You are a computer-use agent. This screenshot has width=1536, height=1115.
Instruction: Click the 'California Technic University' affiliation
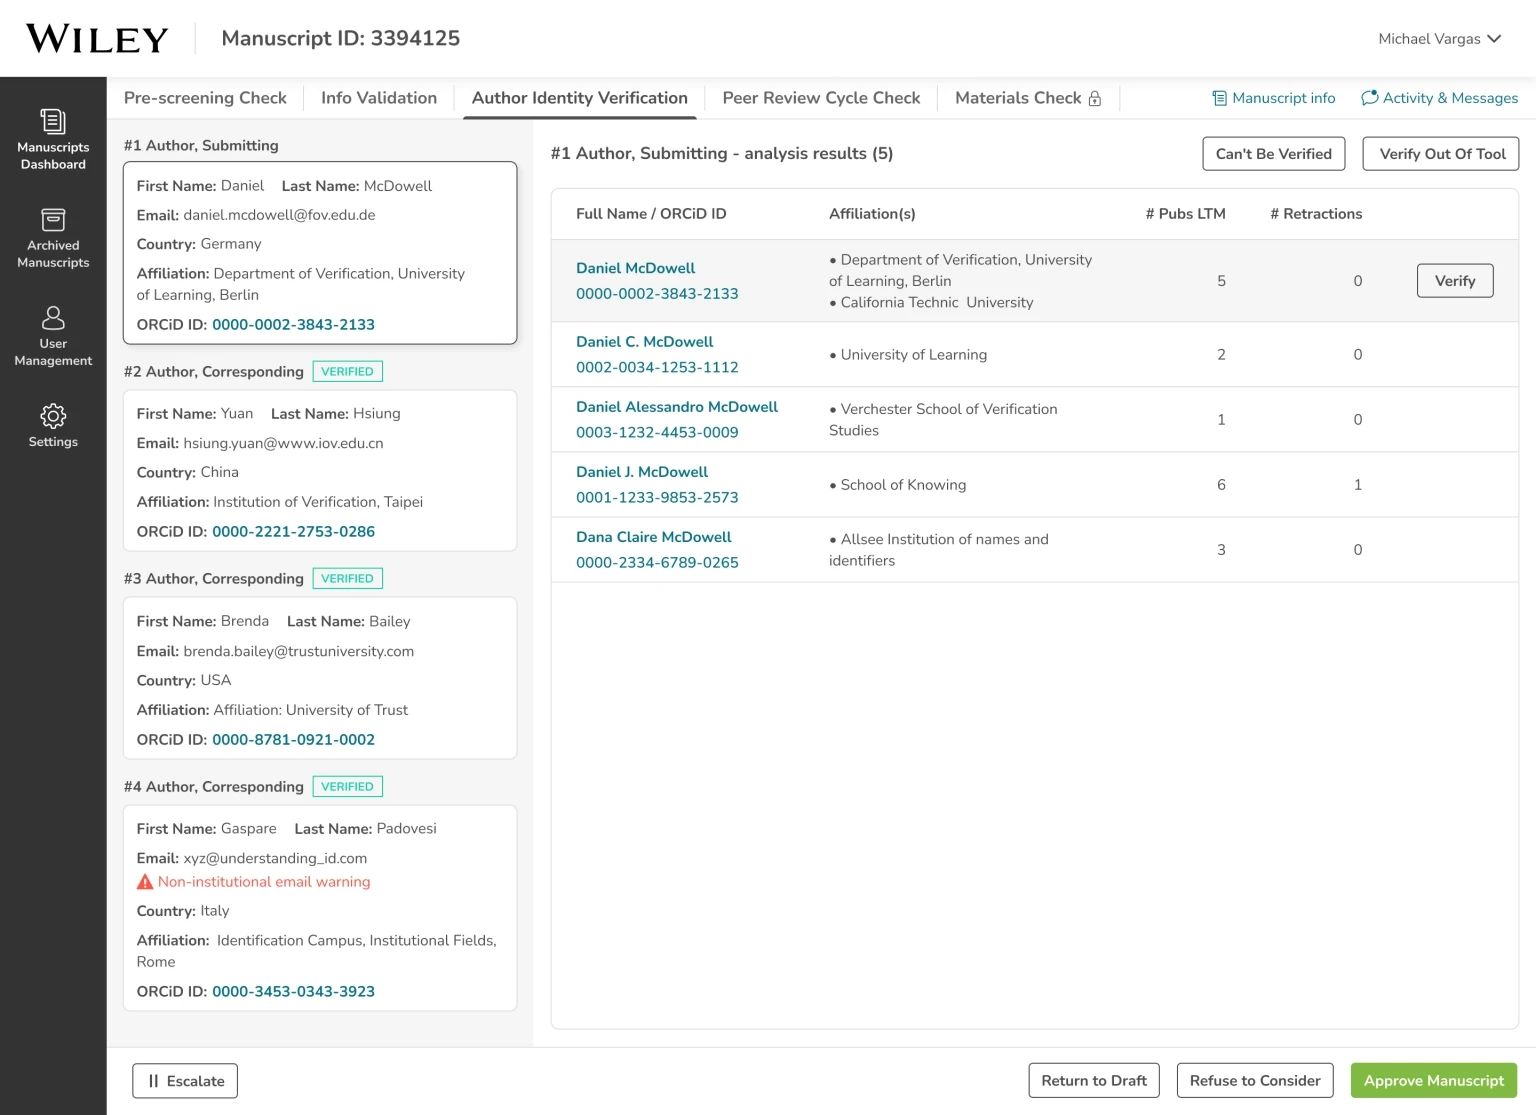click(x=937, y=303)
